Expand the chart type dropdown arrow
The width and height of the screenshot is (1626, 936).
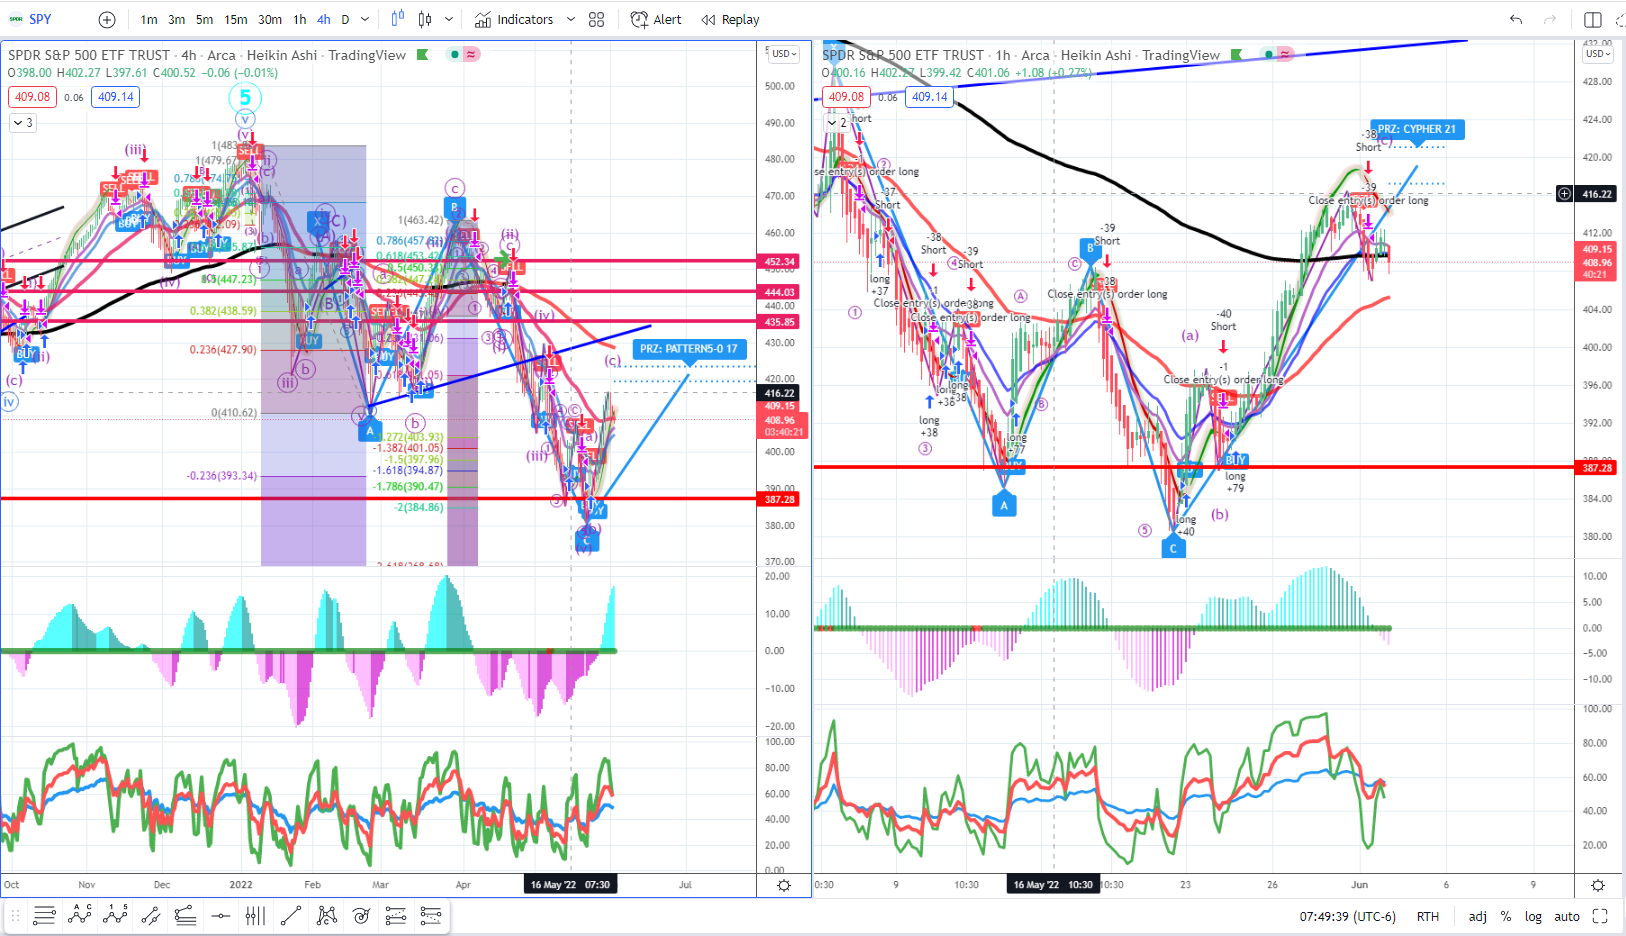click(449, 19)
